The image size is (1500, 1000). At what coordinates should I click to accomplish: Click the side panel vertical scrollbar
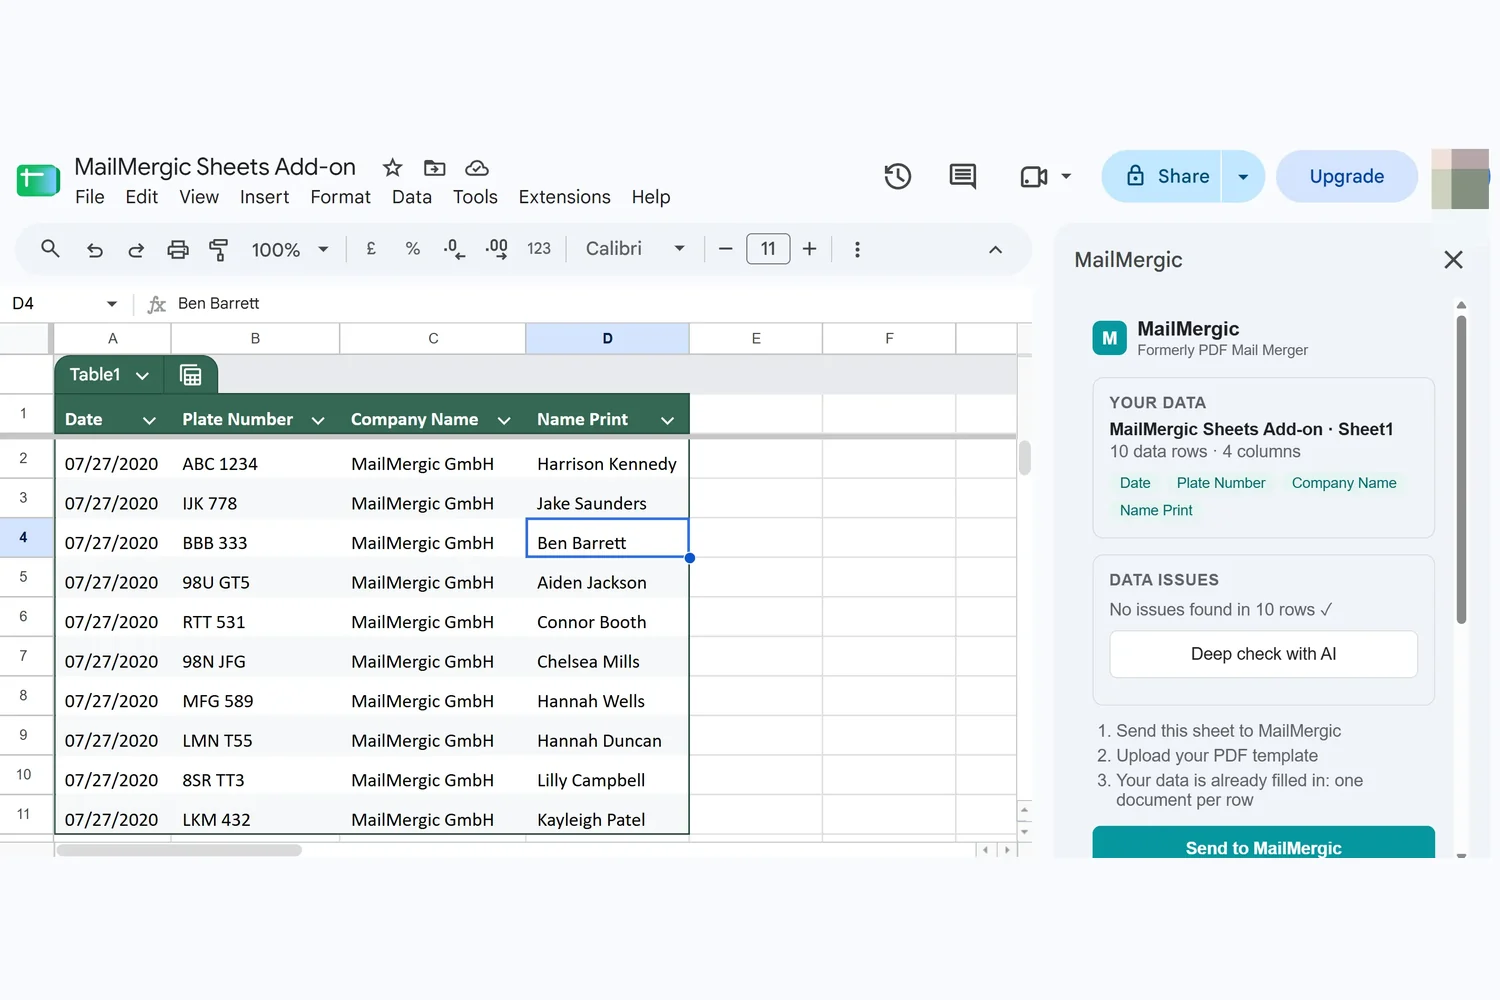[x=1461, y=470]
